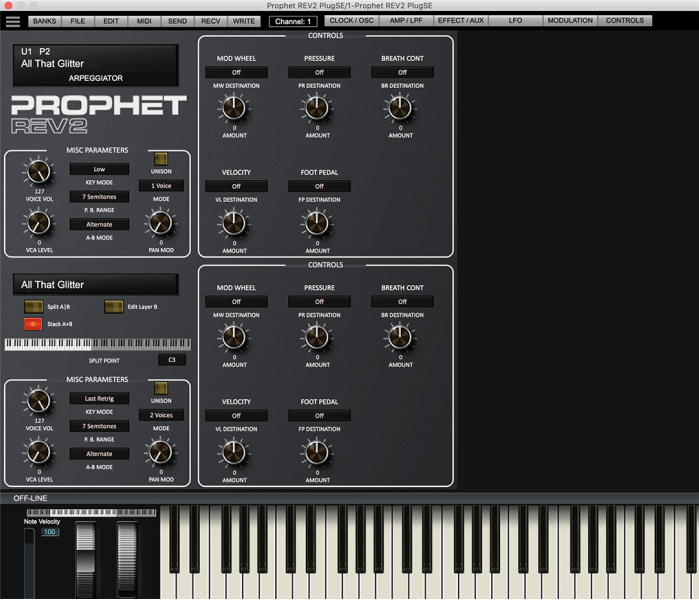The width and height of the screenshot is (699, 600).
Task: Click lower Breath Cont amount knob
Action: [400, 337]
